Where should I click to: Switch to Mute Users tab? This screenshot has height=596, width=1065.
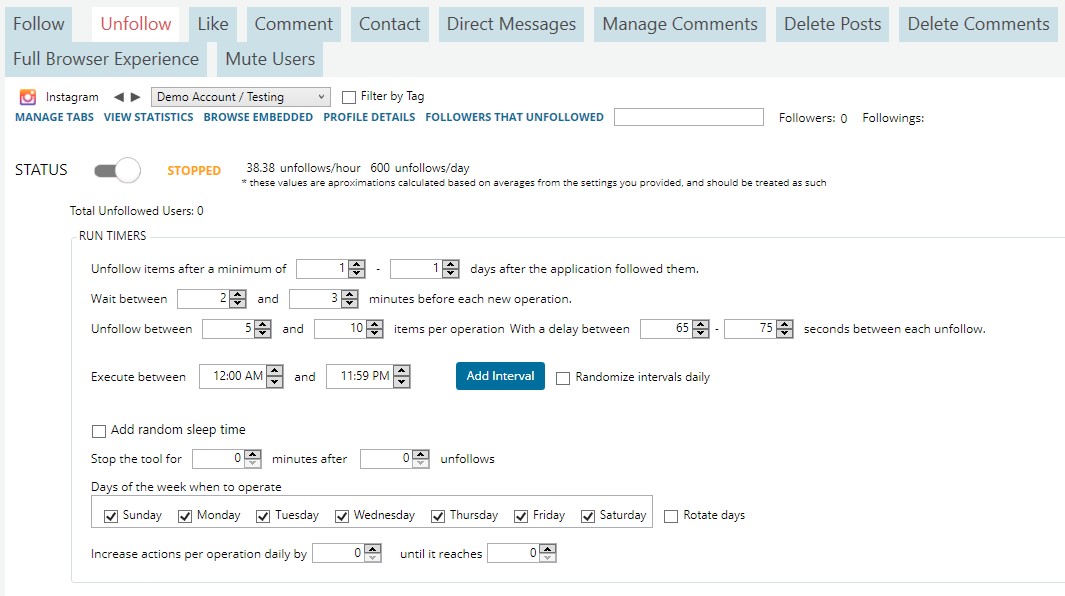tap(270, 59)
